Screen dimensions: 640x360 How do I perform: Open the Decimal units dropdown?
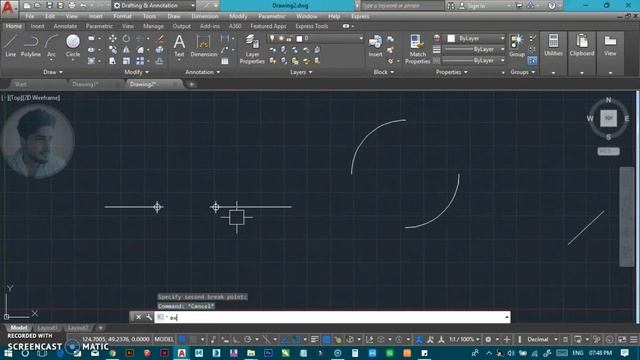coord(542,339)
